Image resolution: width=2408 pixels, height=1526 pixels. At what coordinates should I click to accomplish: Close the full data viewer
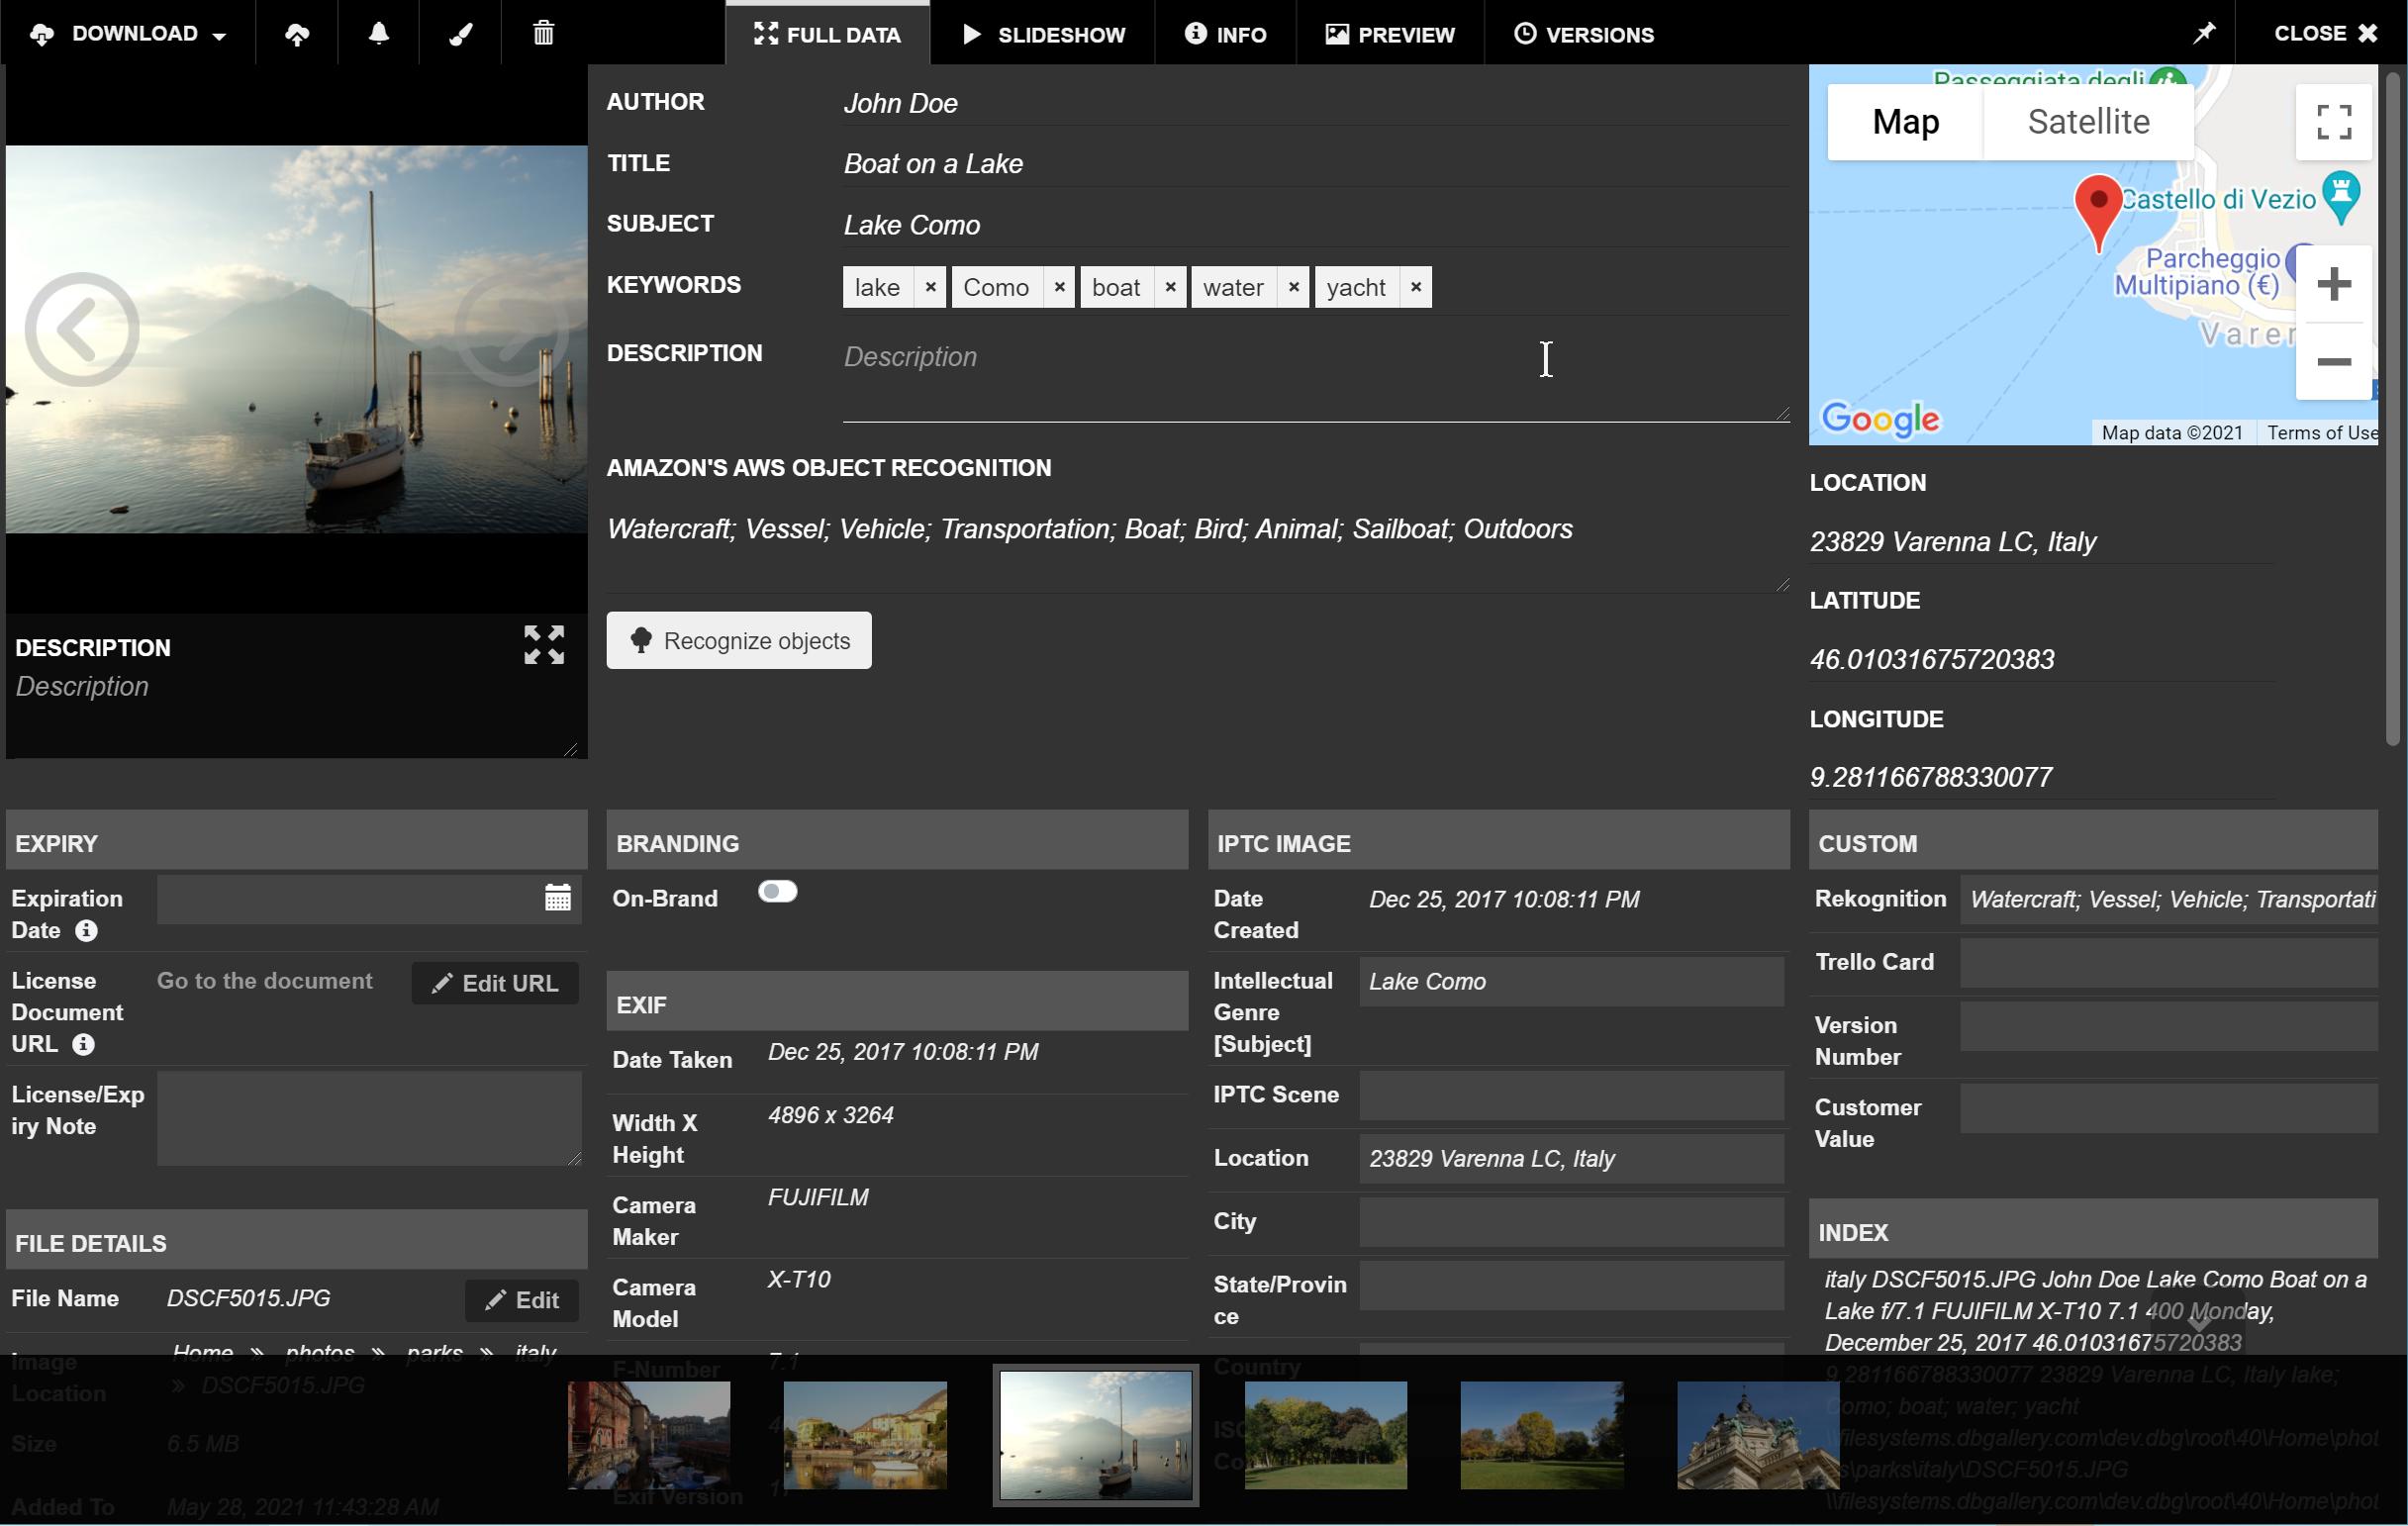[x=2324, y=34]
